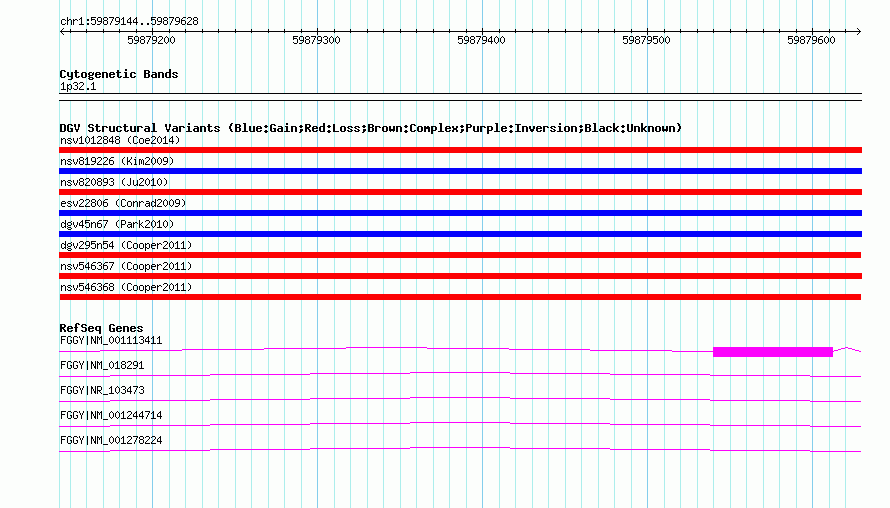890x508 pixels.
Task: Select variant label dgv295n54 (Cooper2011)
Action: (126, 245)
